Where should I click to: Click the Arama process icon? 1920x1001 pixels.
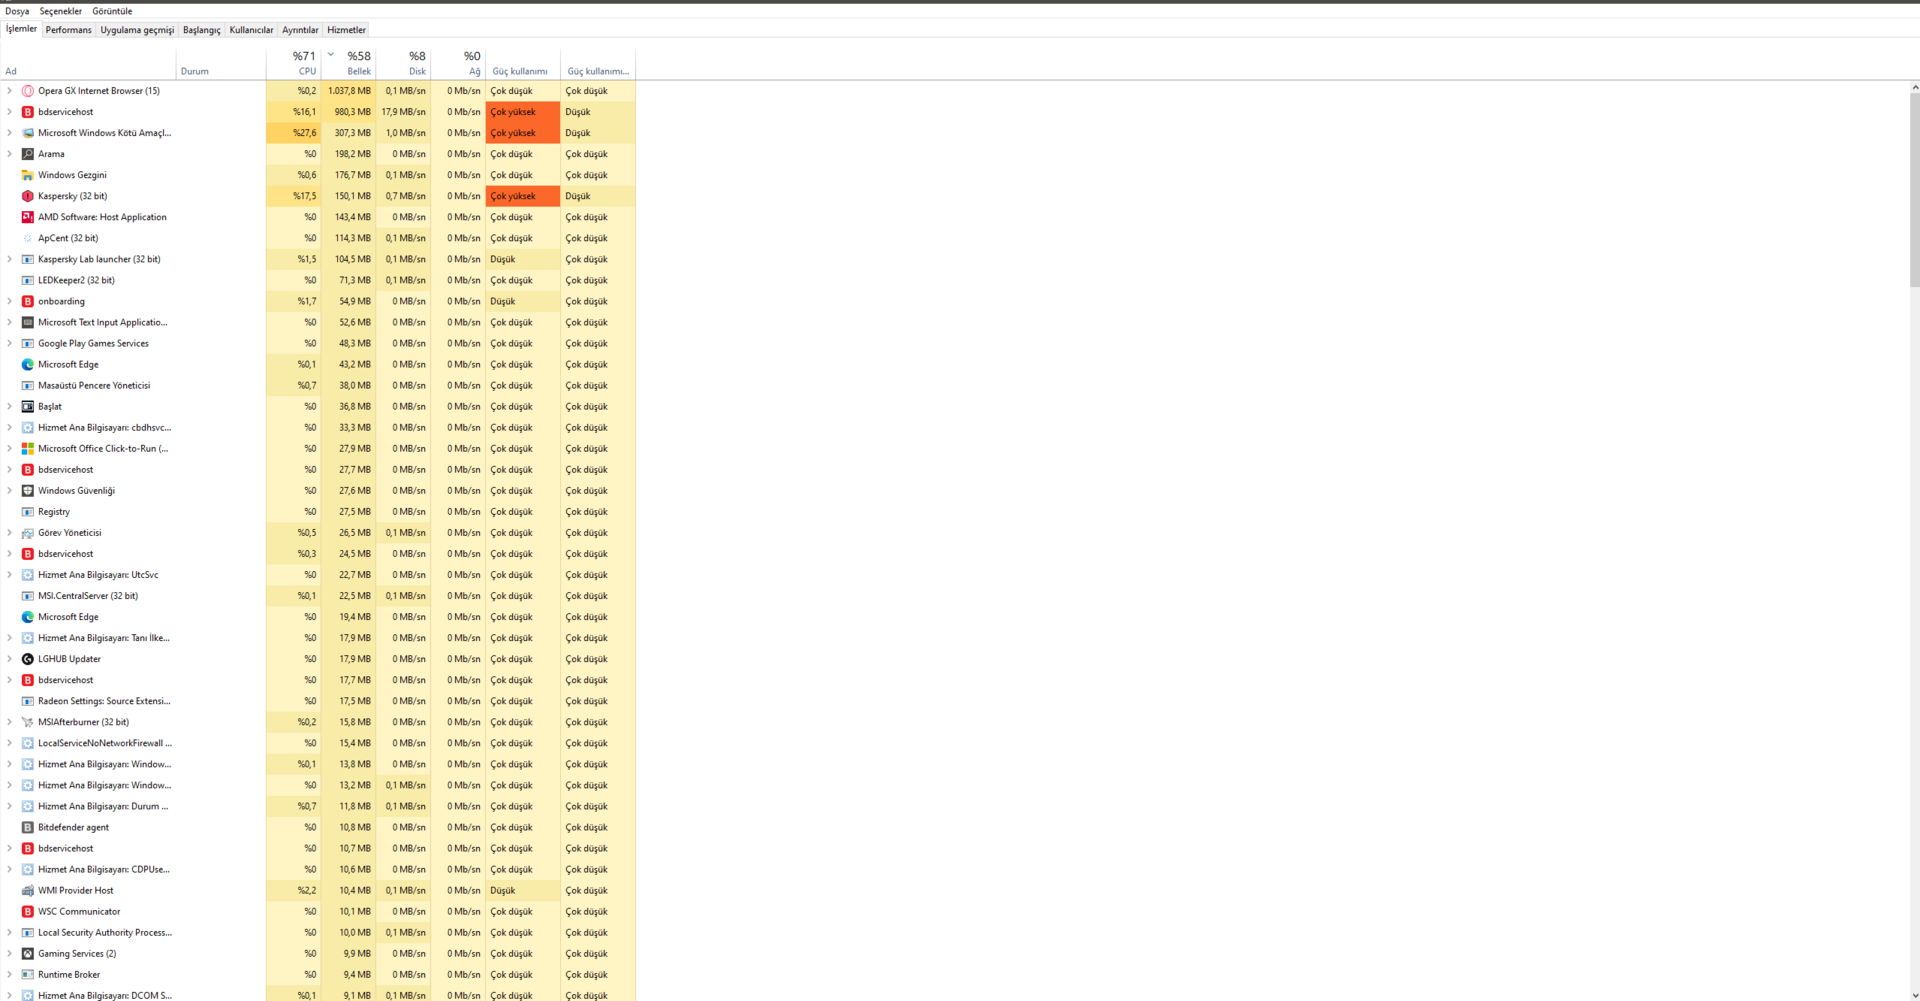click(x=27, y=154)
